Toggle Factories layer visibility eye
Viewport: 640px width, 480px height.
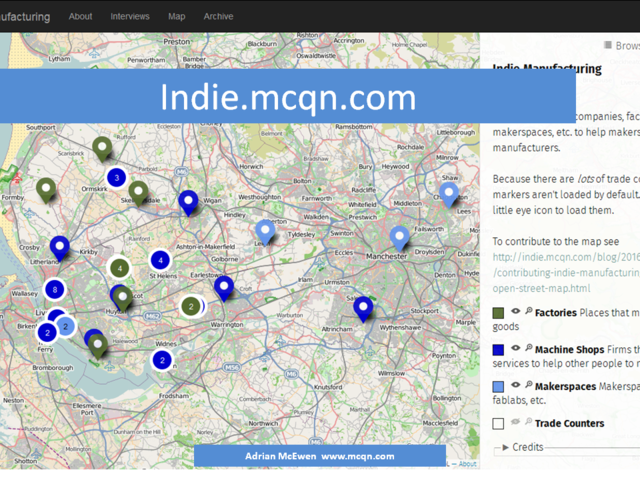point(516,311)
